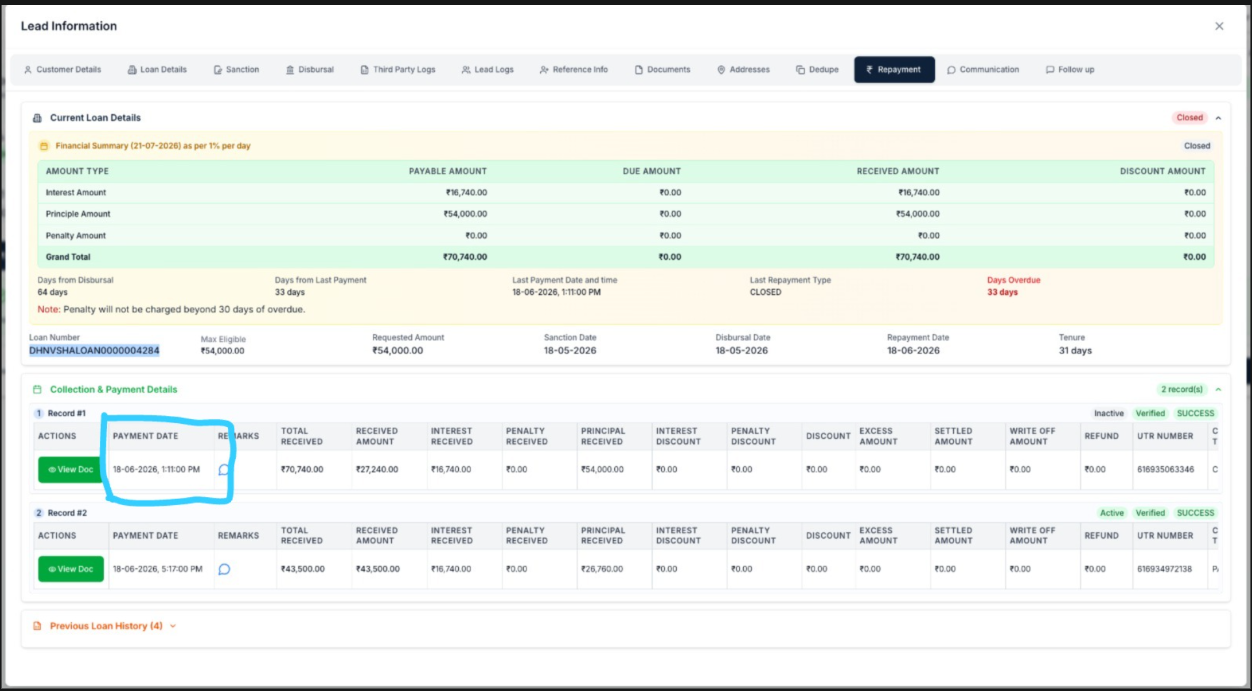Open the Communication tab
Image resolution: width=1252 pixels, height=691 pixels.
coord(984,70)
